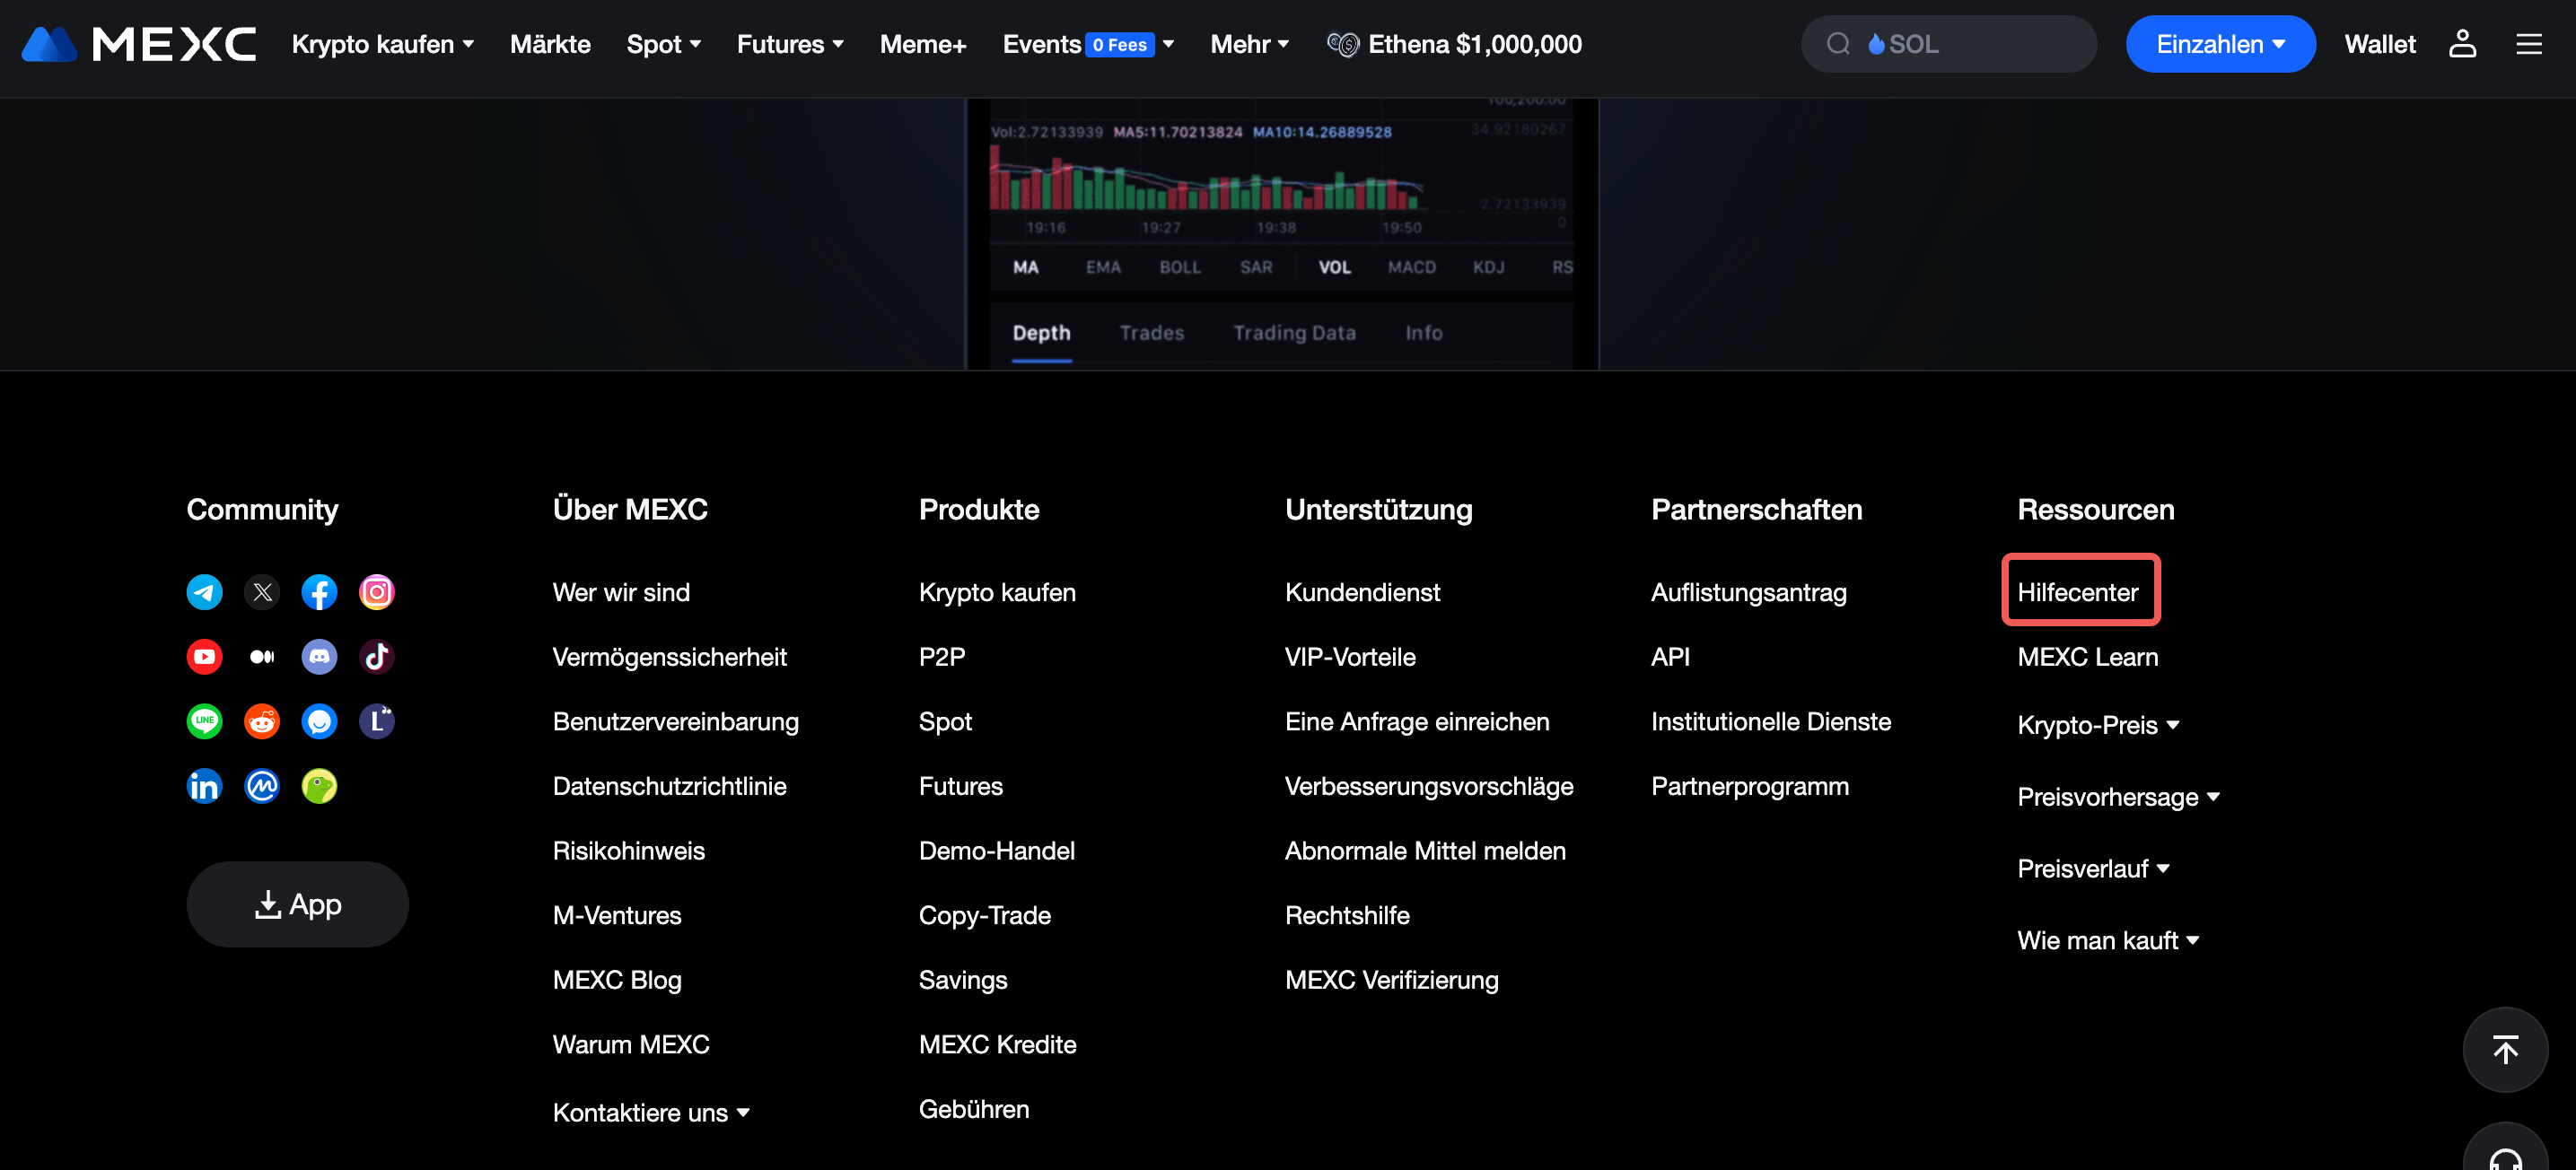Click the MEXC logo
The height and width of the screenshot is (1170, 2576).
pos(139,44)
